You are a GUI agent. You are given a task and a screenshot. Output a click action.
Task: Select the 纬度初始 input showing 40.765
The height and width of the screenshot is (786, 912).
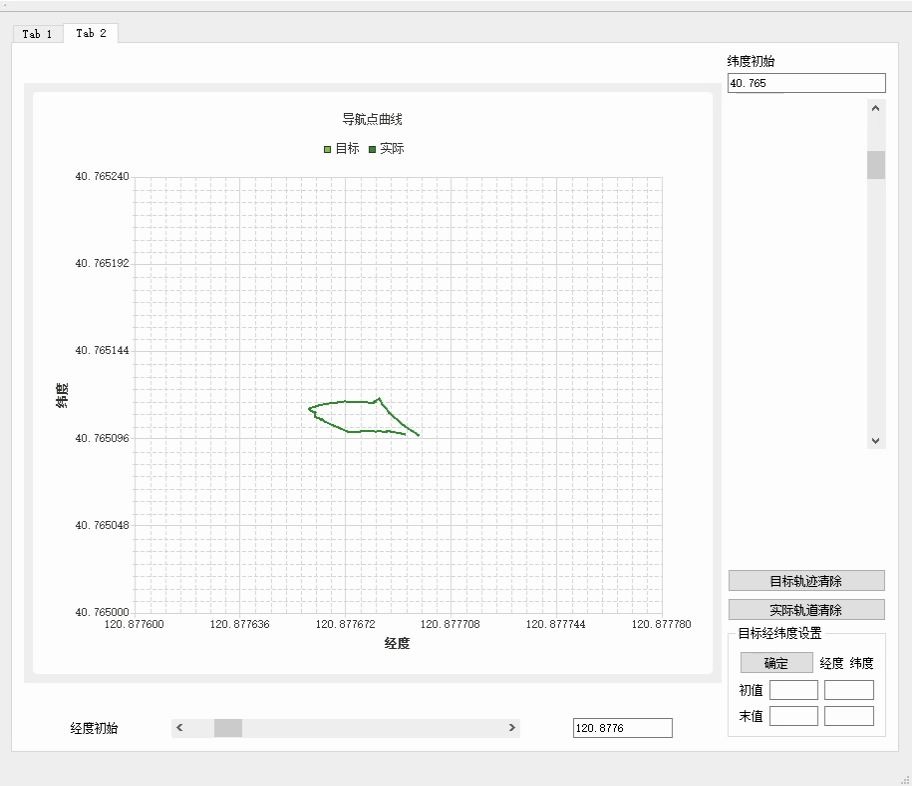(806, 83)
